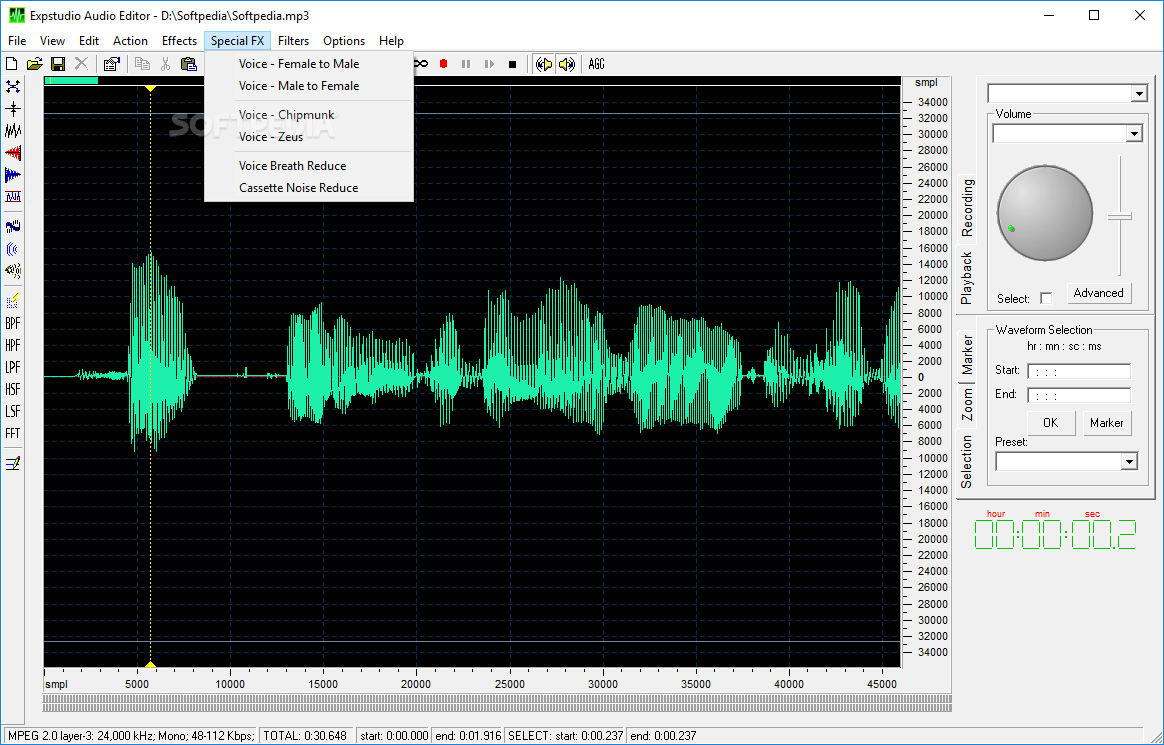
Task: Click the left-arrow speaker icon
Action: coord(544,65)
